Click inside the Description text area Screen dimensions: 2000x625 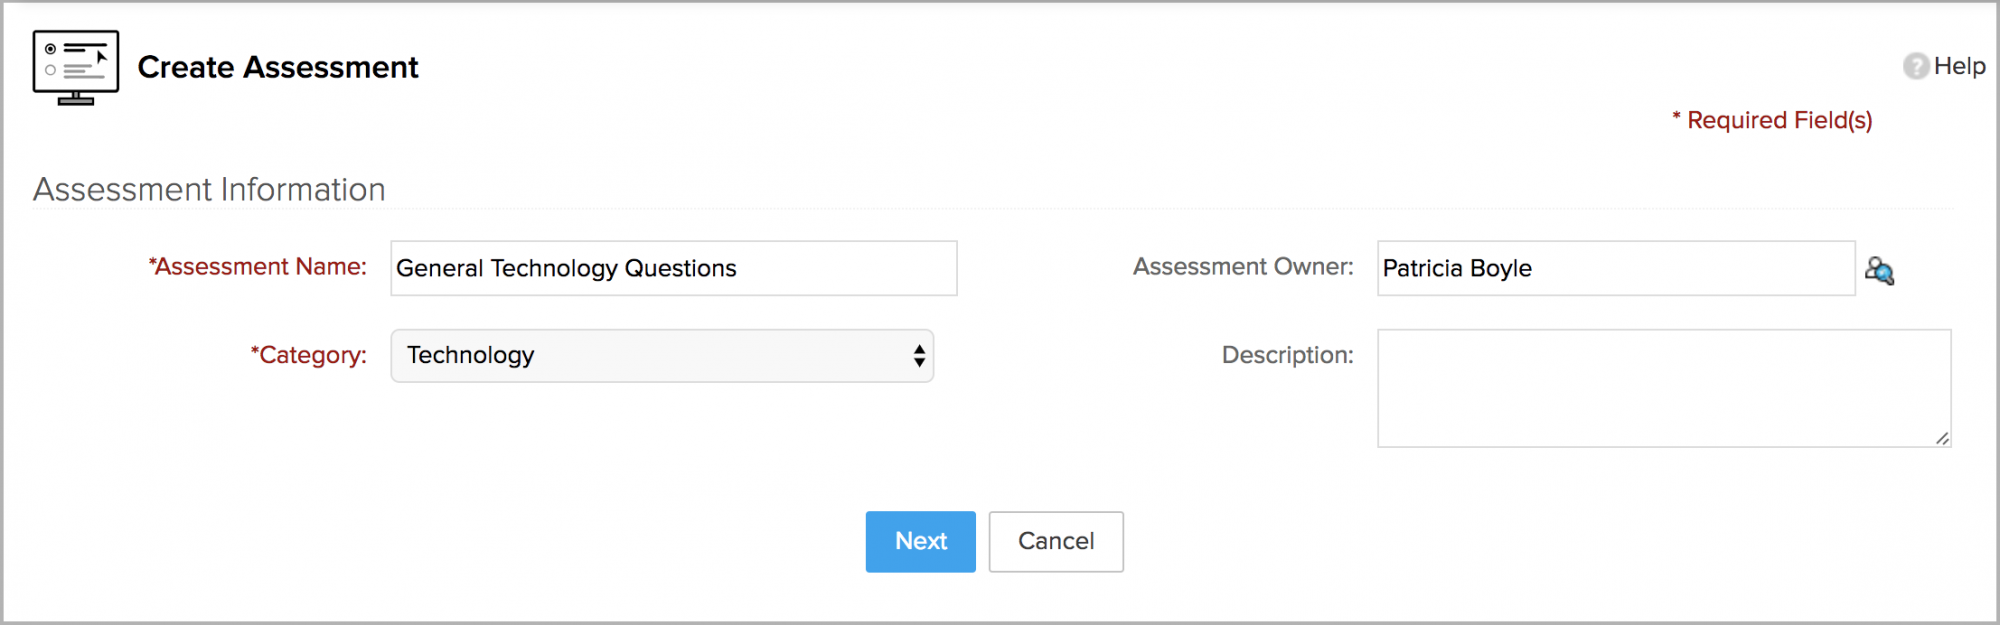1664,388
